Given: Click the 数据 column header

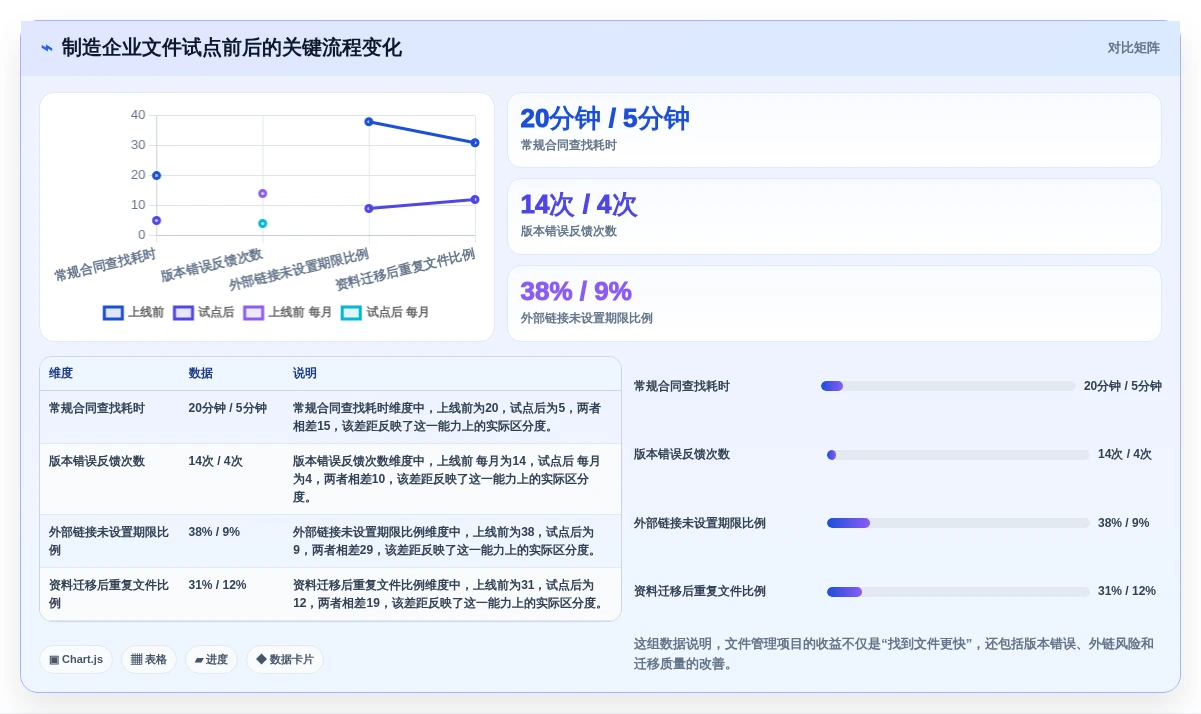Looking at the screenshot, I should coord(201,373).
